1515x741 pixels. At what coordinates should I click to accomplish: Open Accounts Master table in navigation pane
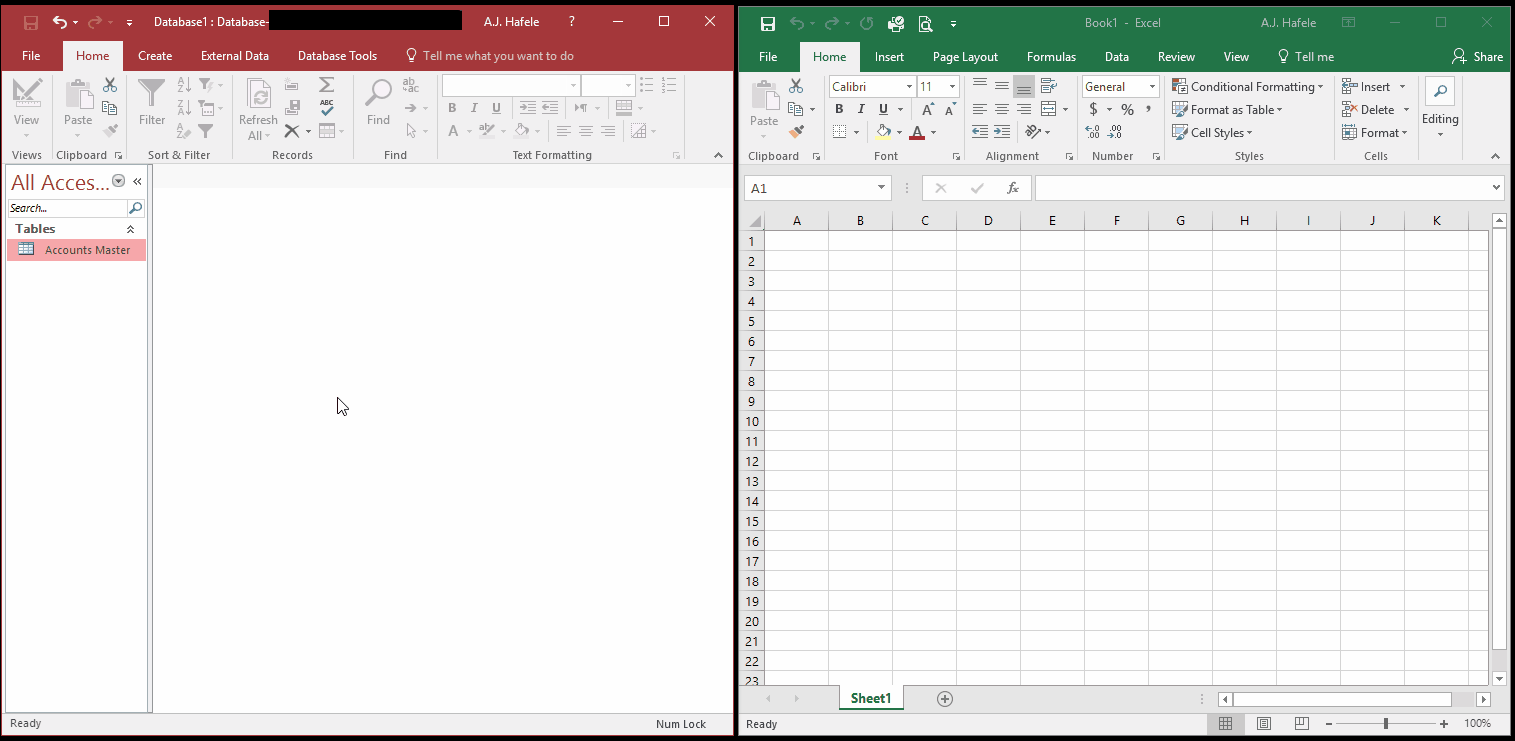(76, 250)
